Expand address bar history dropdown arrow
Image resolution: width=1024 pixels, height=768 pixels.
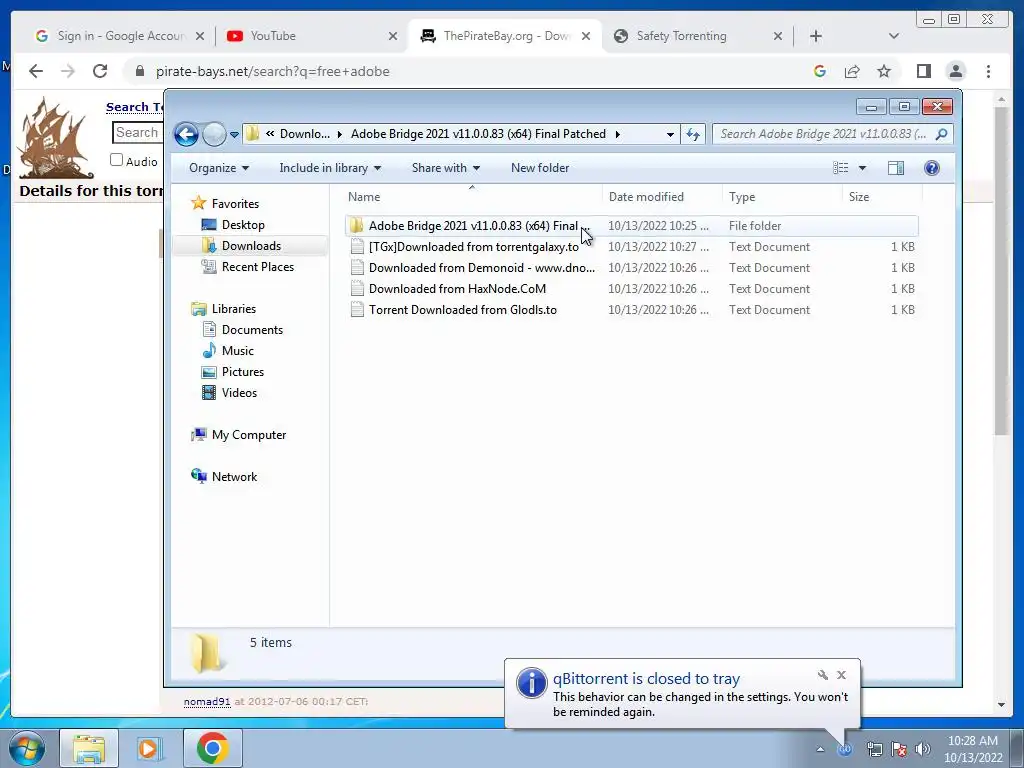pyautogui.click(x=670, y=135)
